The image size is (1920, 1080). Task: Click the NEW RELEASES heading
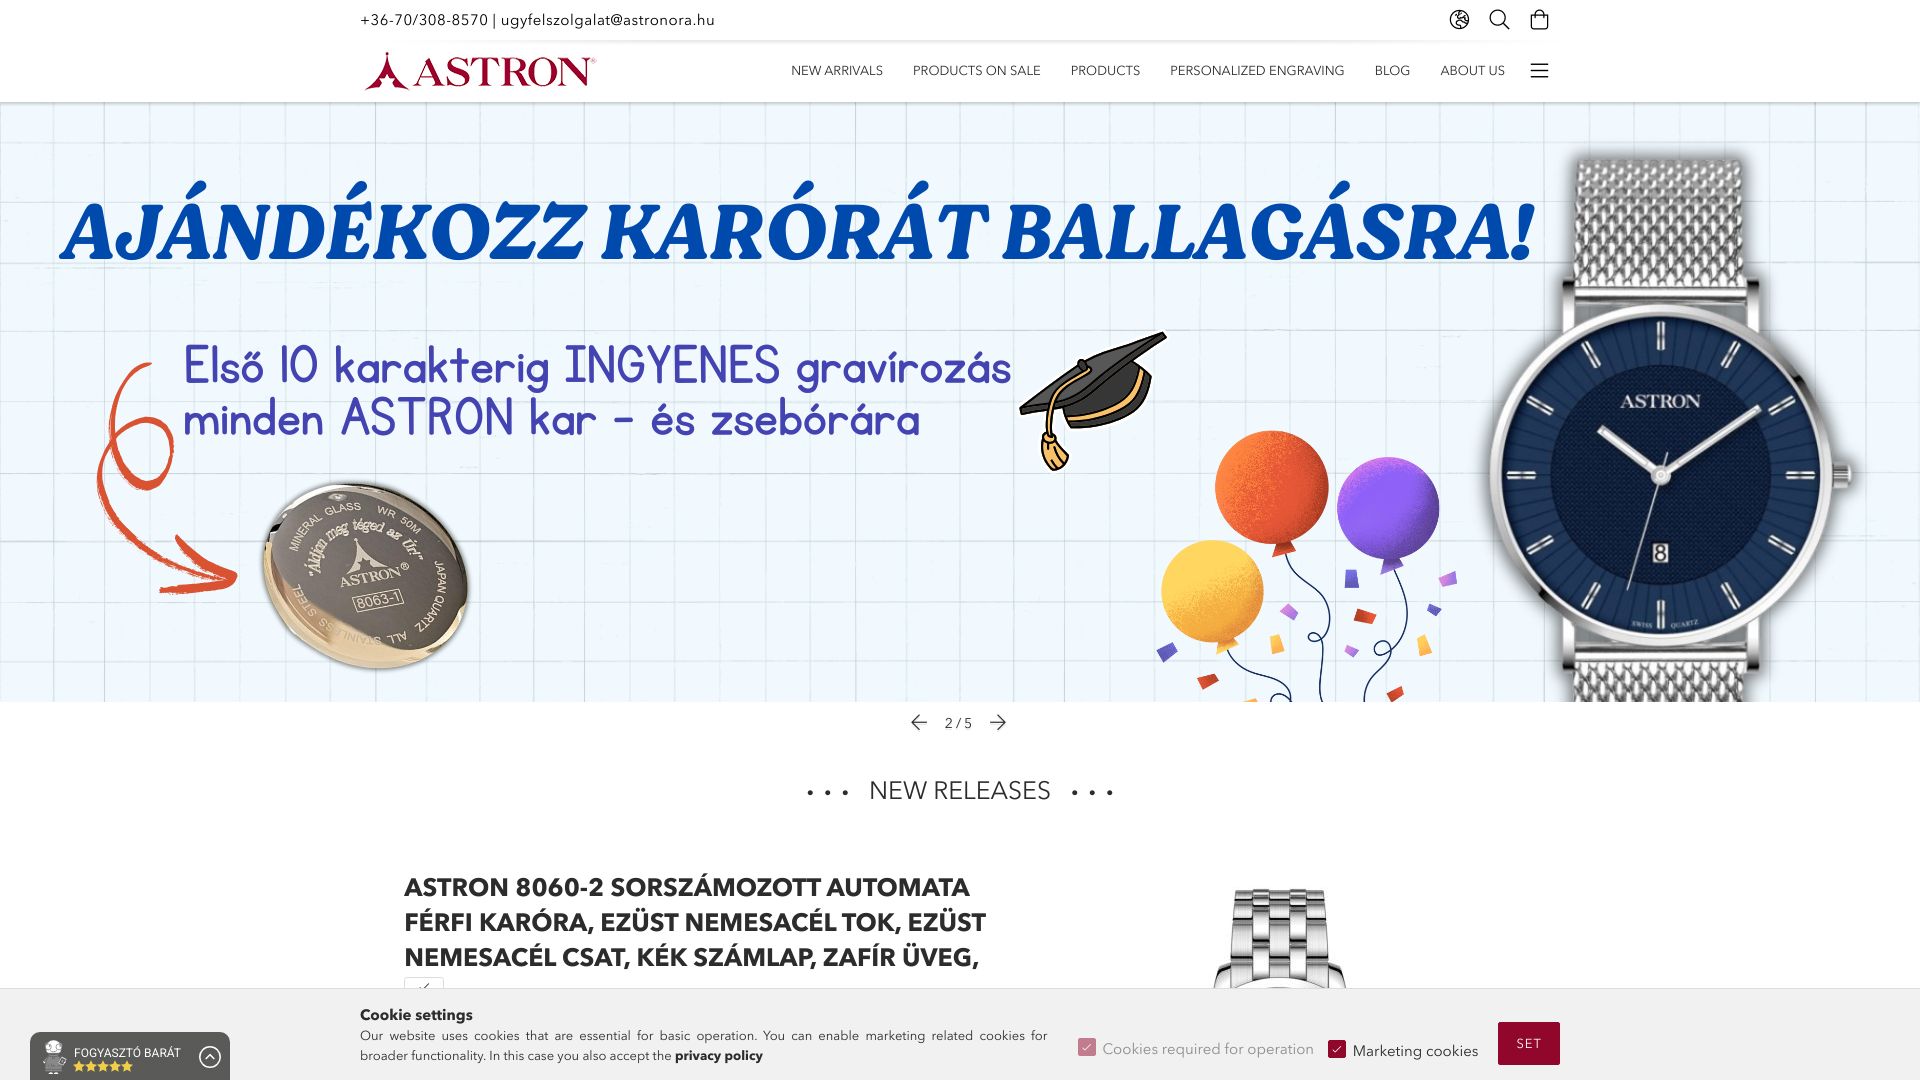click(x=960, y=791)
